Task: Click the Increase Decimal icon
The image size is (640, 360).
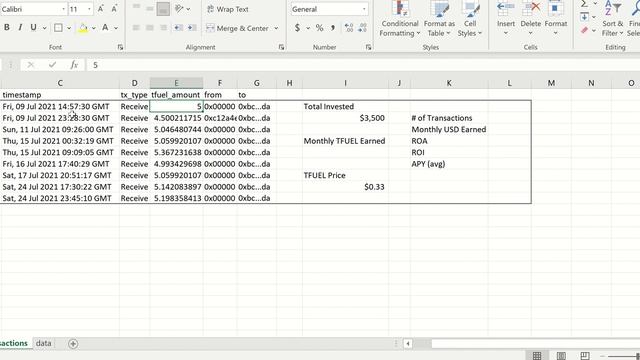Action: (349, 28)
